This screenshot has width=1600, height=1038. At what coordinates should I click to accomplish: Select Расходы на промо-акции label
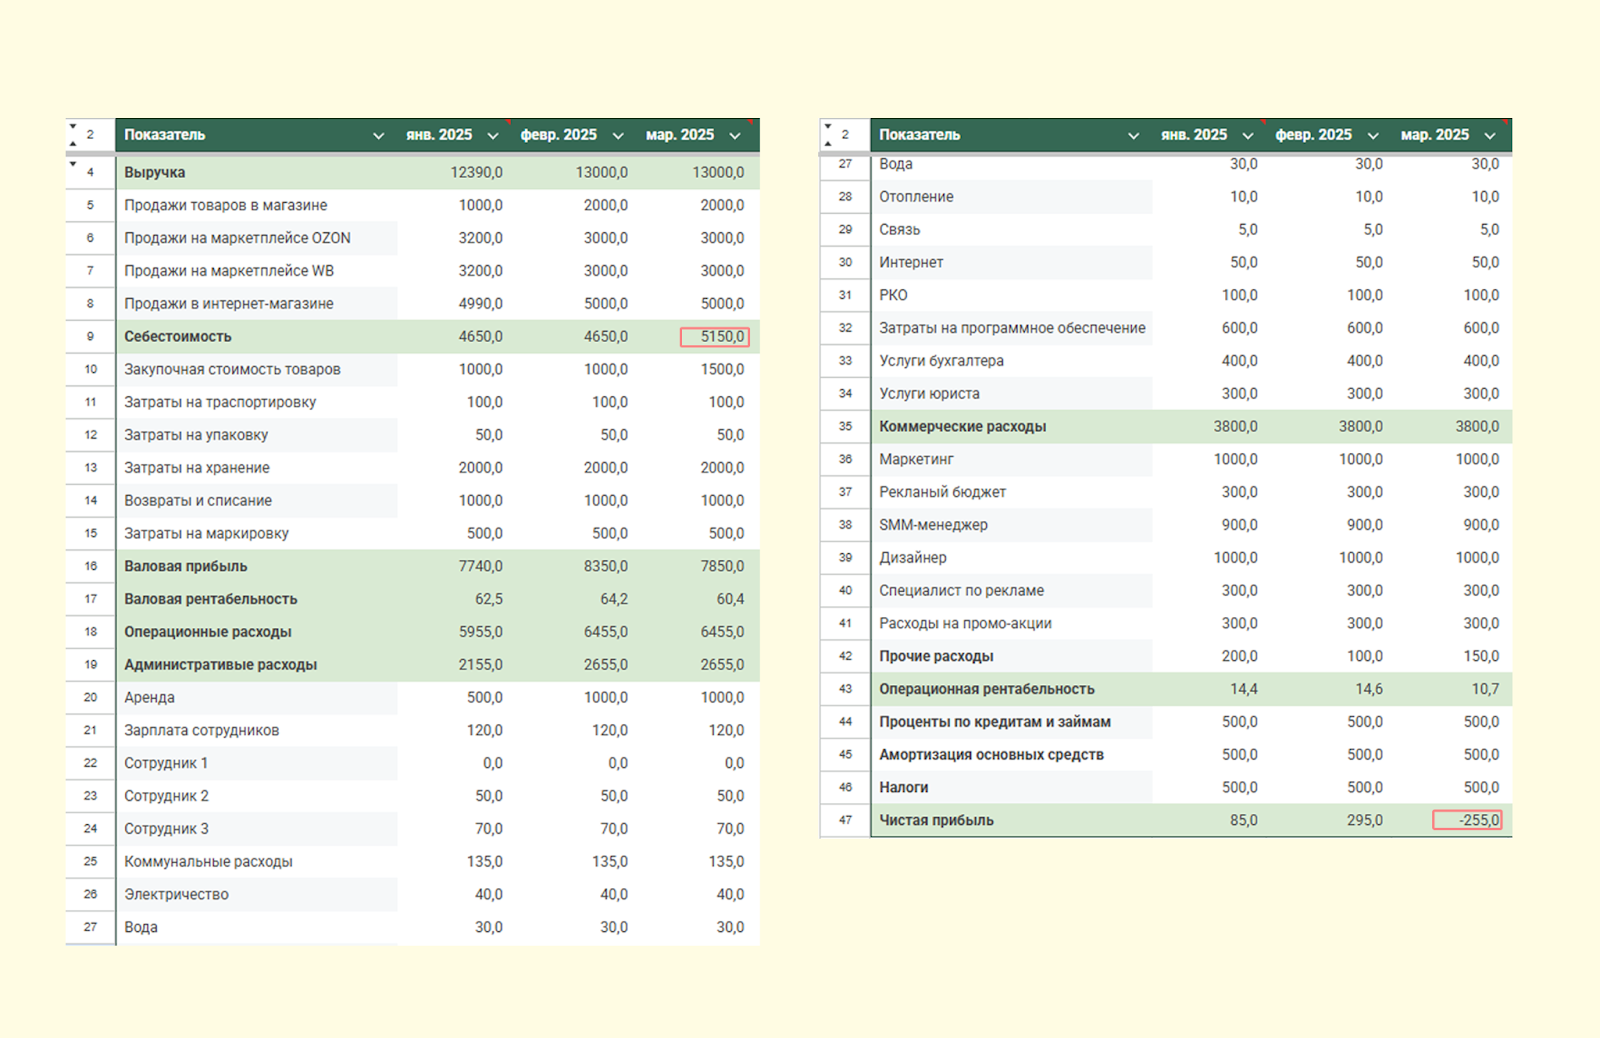(966, 624)
